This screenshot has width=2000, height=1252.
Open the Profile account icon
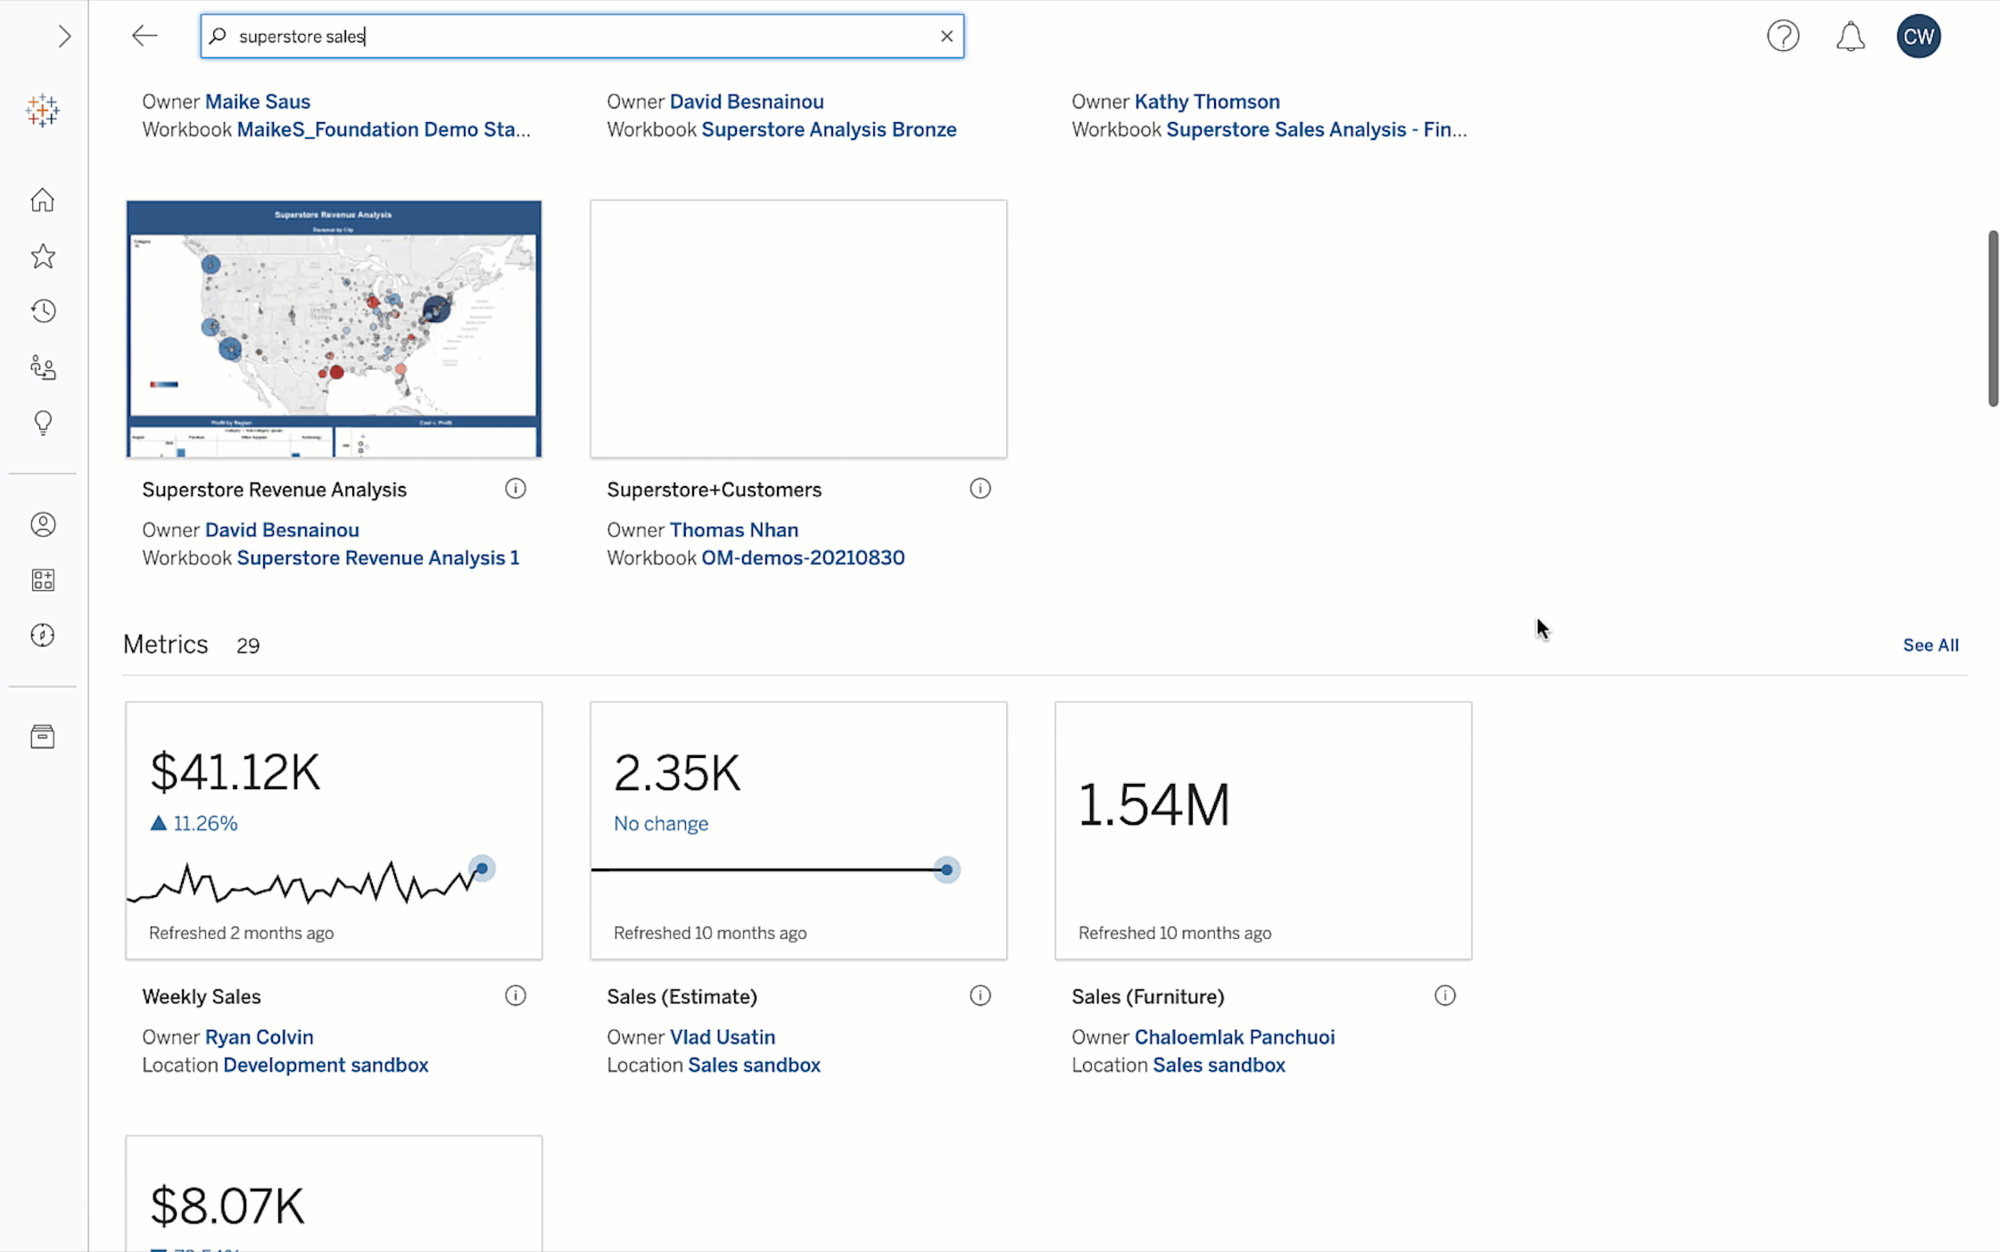1918,36
